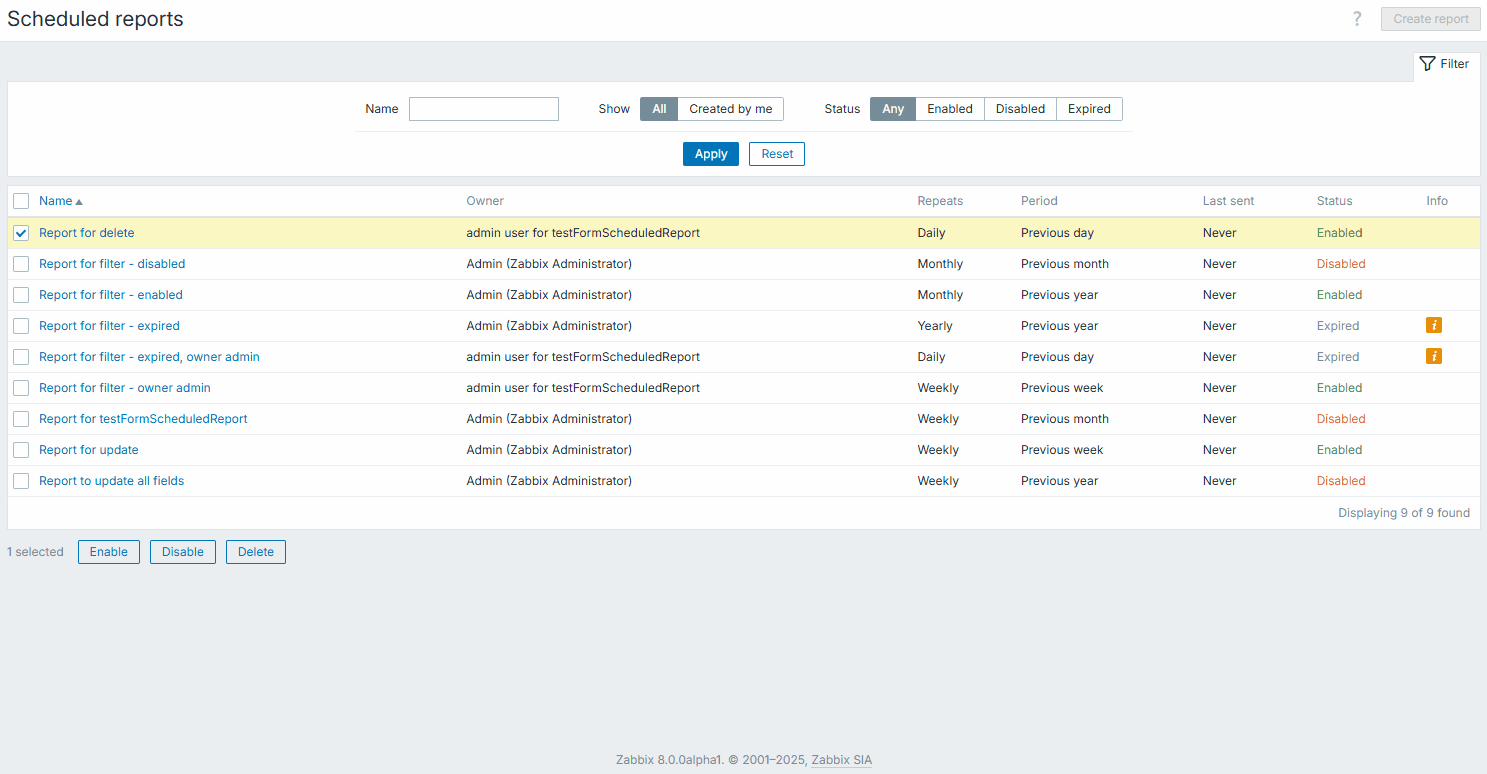Filter status by Expired
Image resolution: width=1487 pixels, height=774 pixels.
point(1088,109)
